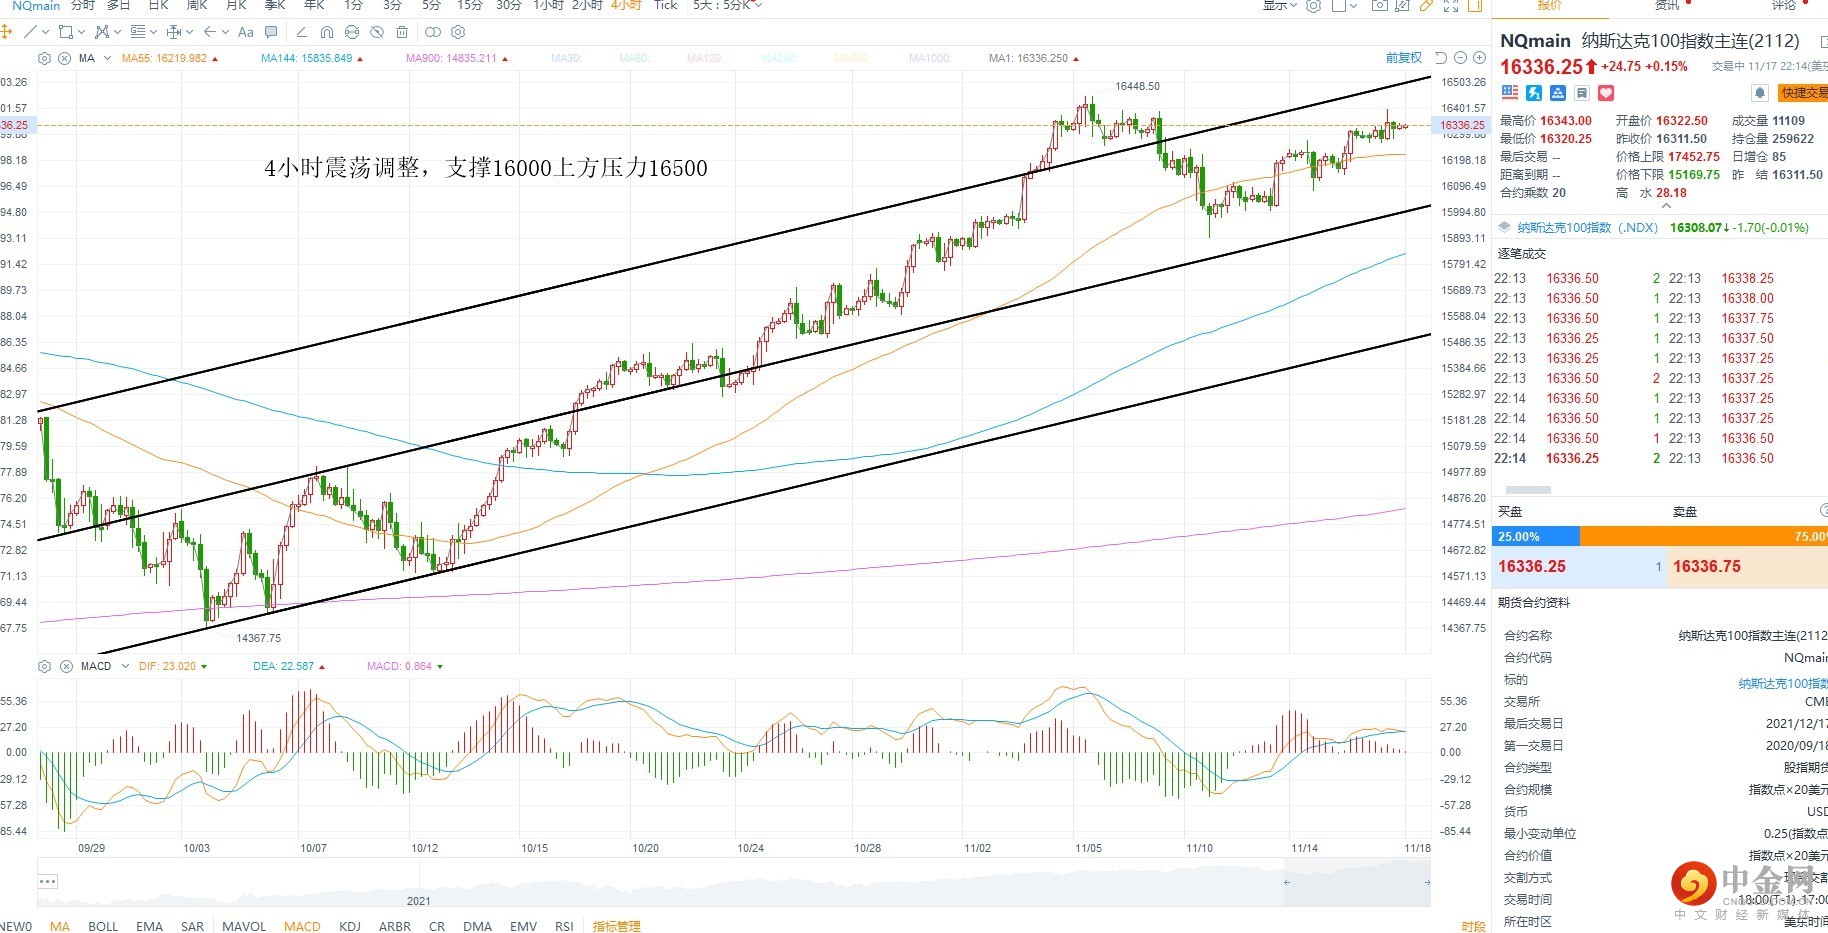This screenshot has width=1828, height=933.
Task: Select the arrow marker tool
Action: (x=210, y=32)
